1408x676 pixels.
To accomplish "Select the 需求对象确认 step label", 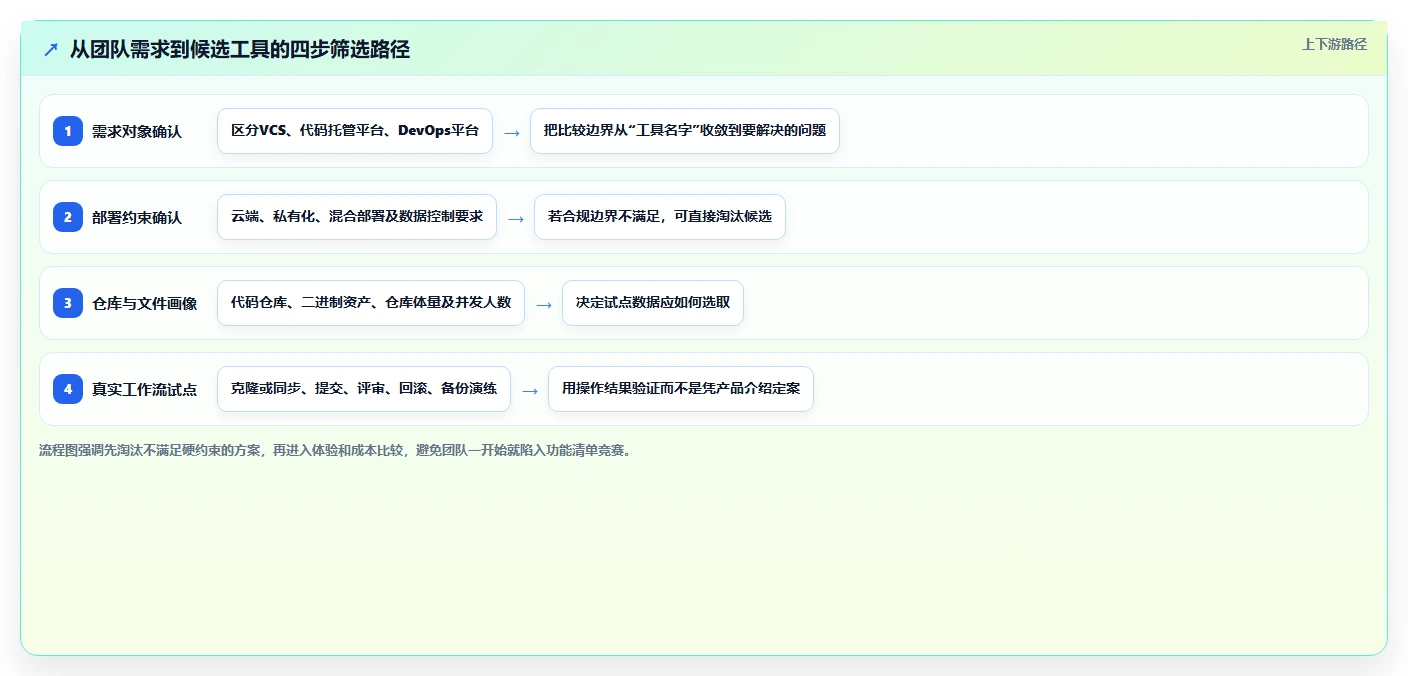I will pyautogui.click(x=137, y=131).
